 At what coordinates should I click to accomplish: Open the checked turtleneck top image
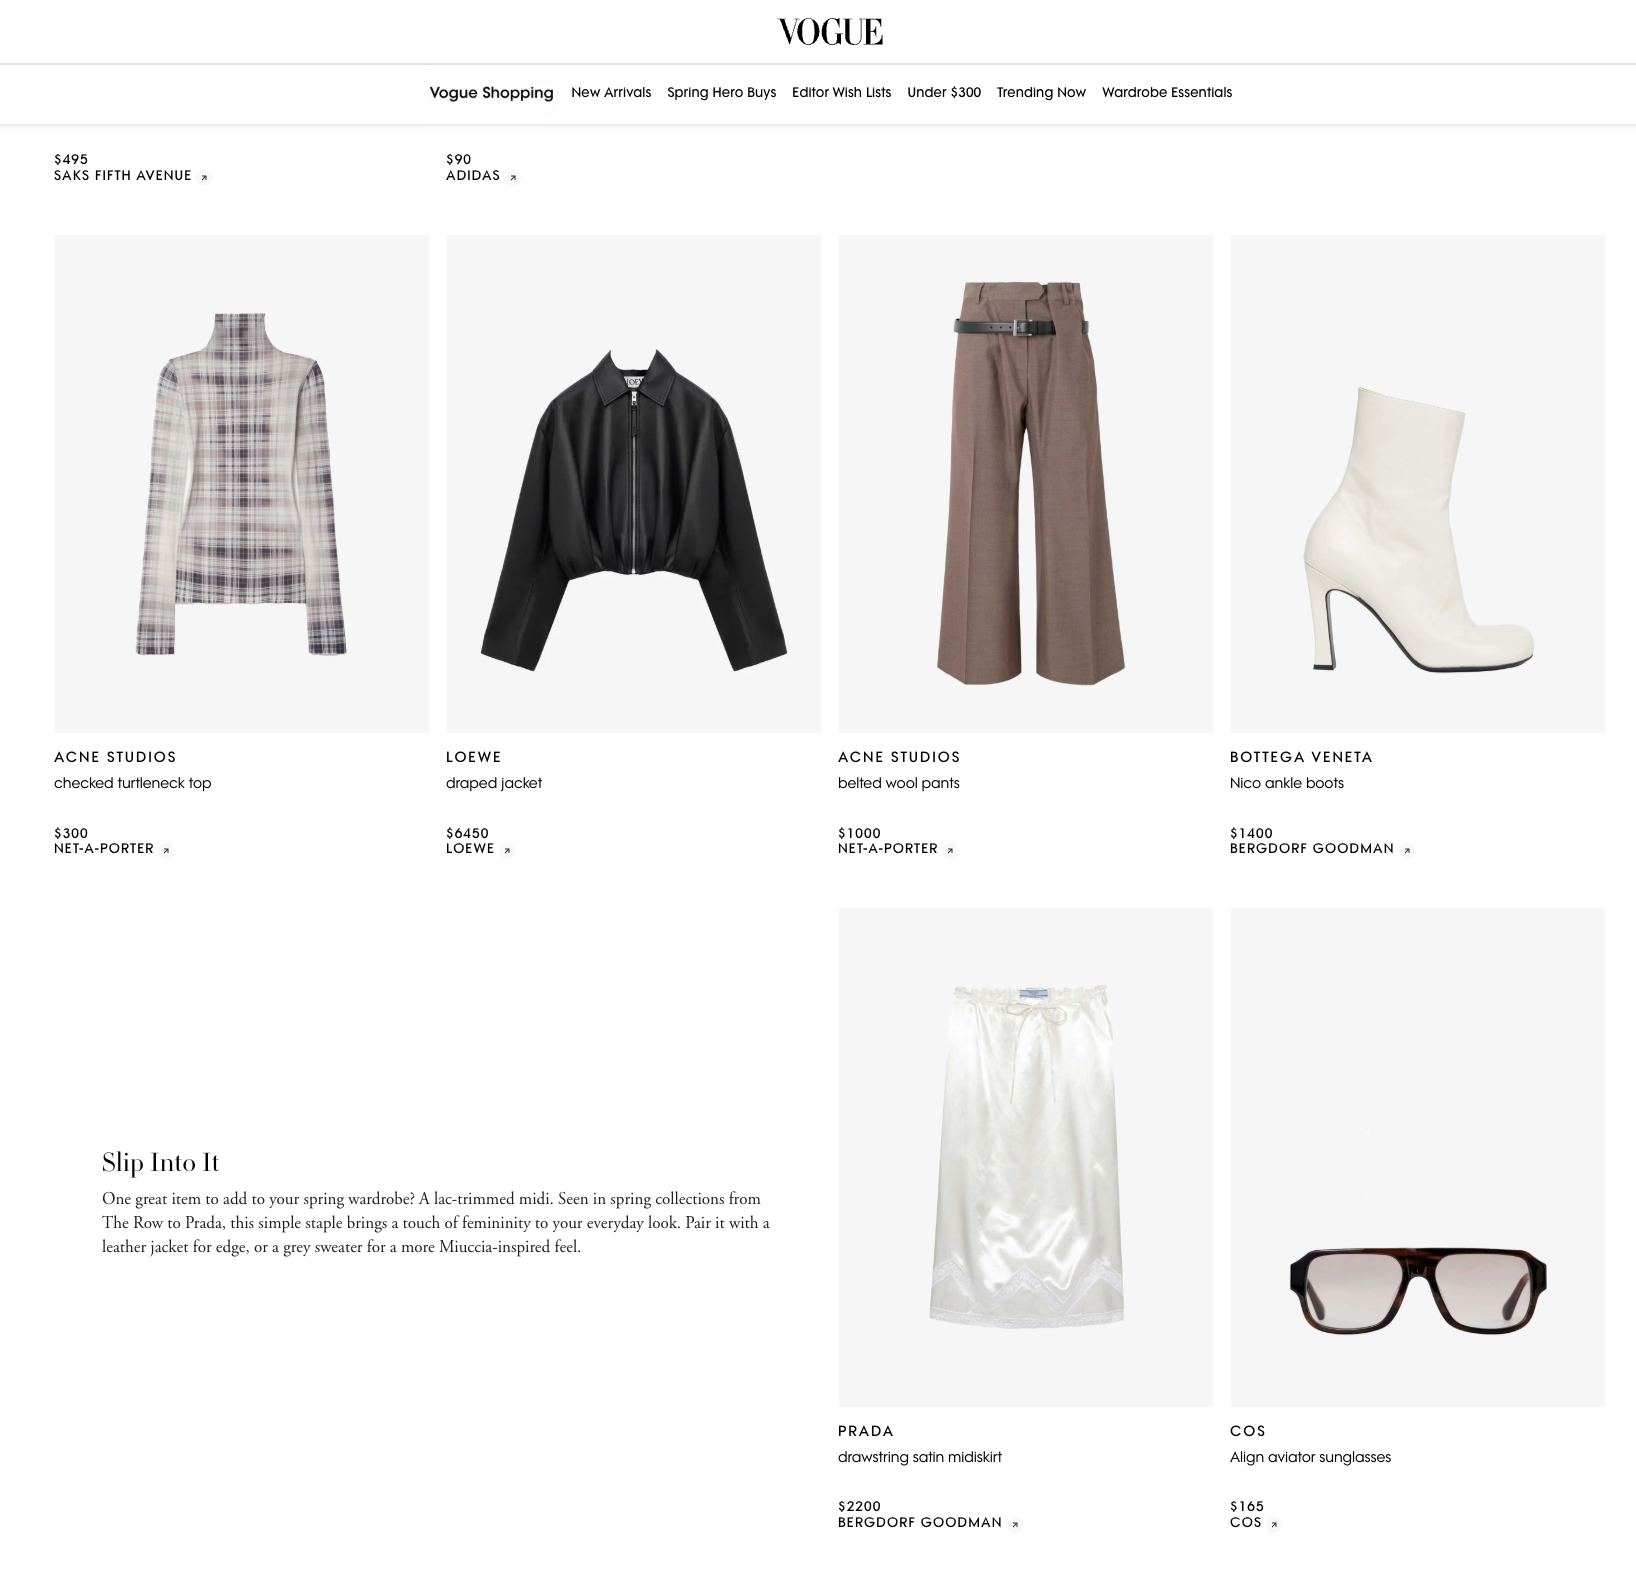coord(242,484)
